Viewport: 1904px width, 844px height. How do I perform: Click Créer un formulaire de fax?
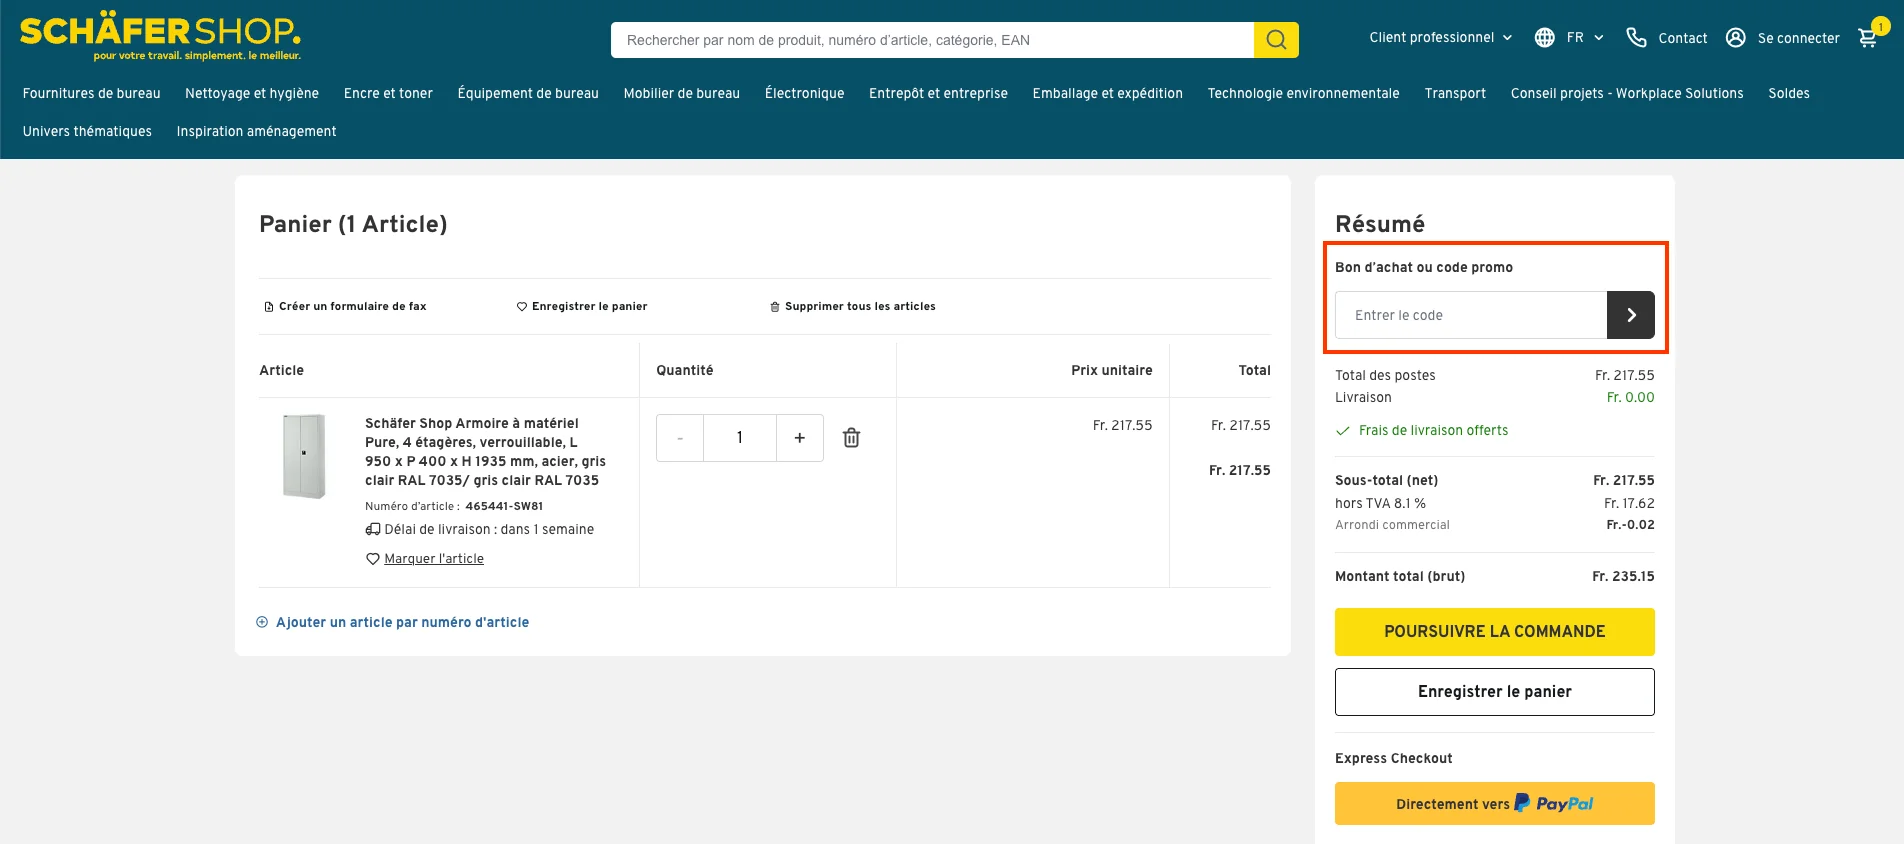(x=345, y=306)
